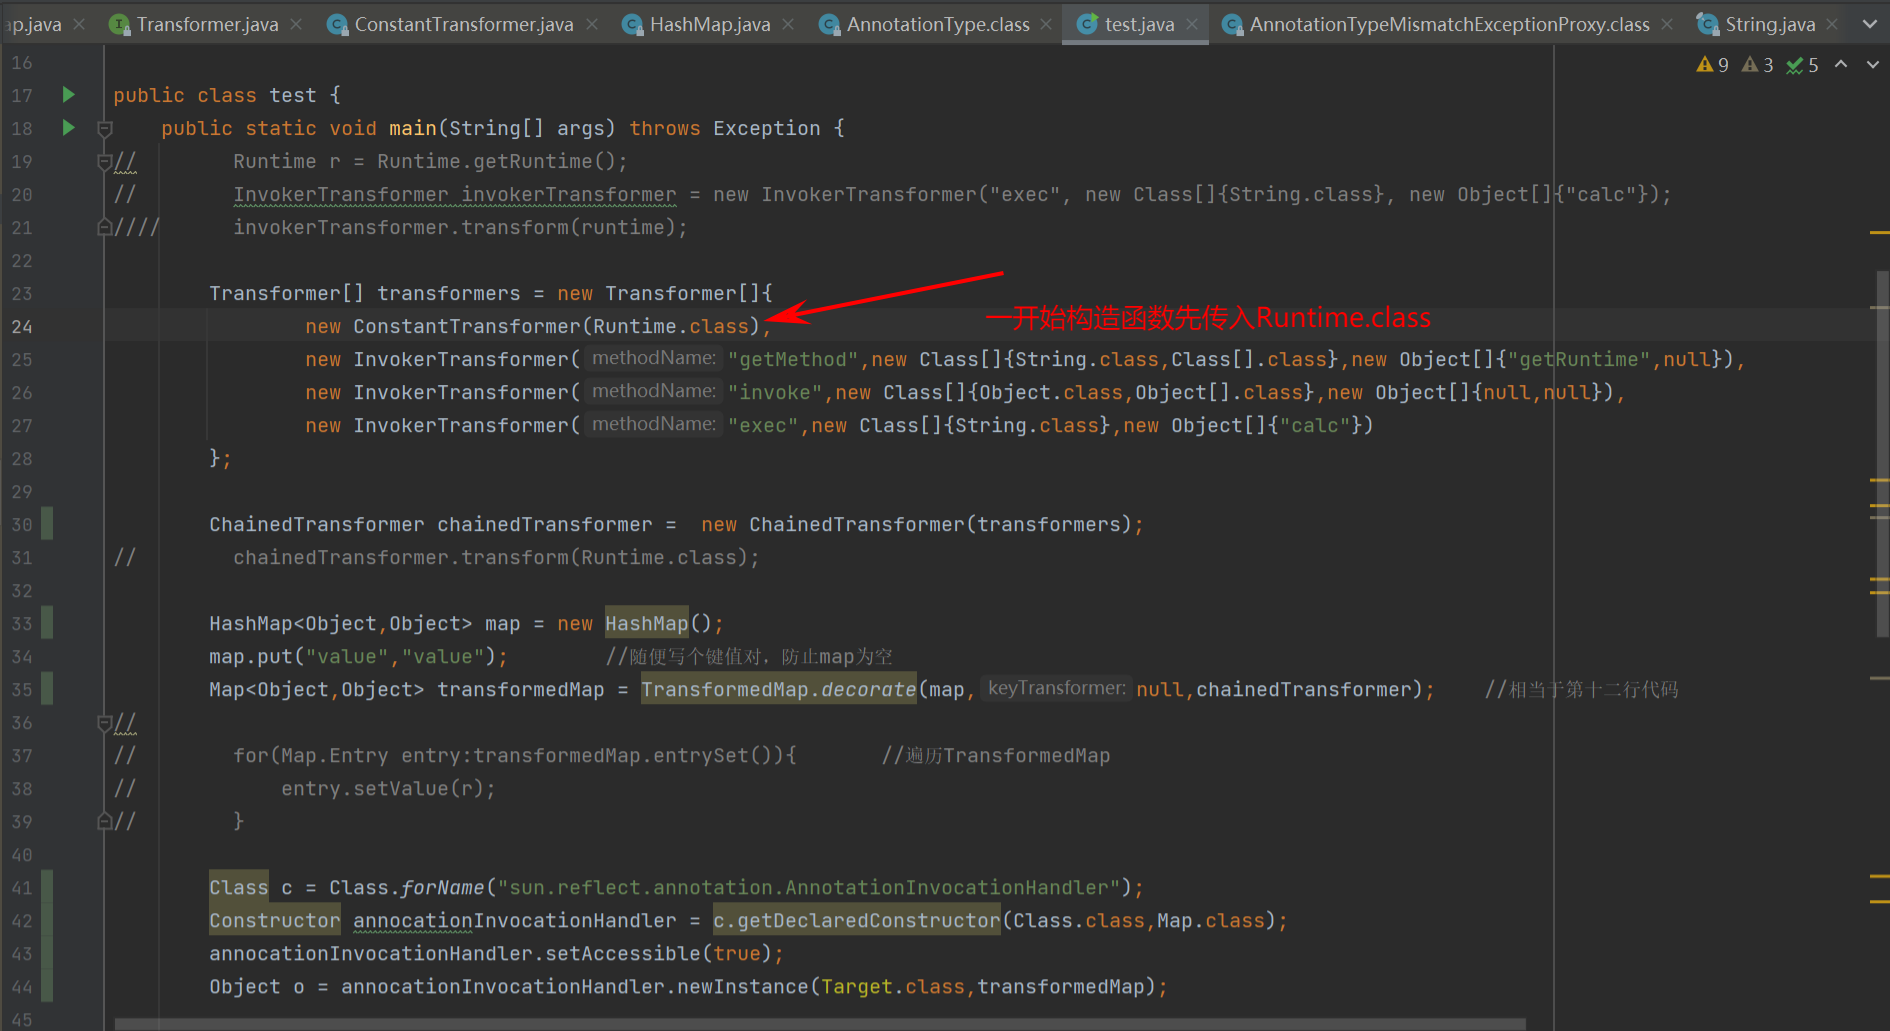Click Target.class argument on line 44
The width and height of the screenshot is (1890, 1031).
[892, 986]
